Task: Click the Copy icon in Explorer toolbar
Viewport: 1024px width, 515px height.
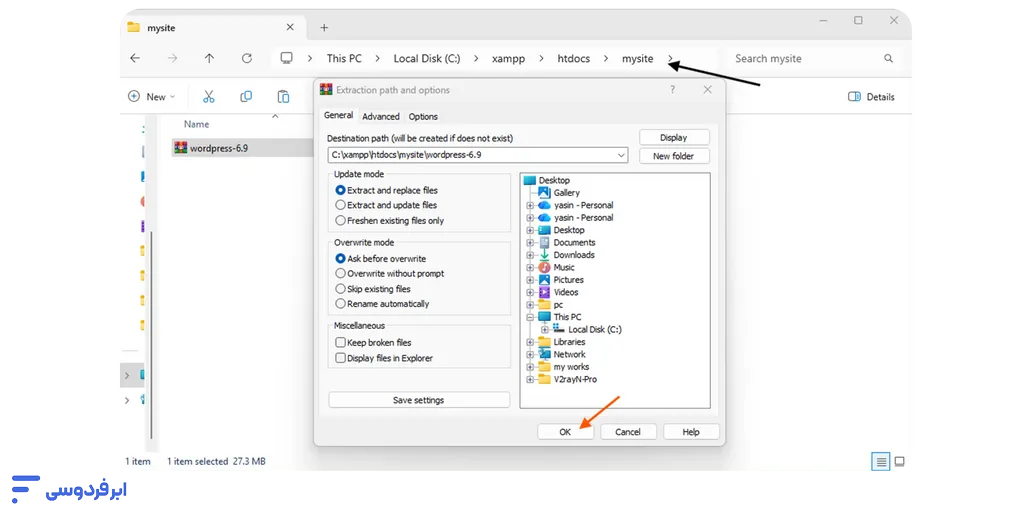Action: coord(246,97)
